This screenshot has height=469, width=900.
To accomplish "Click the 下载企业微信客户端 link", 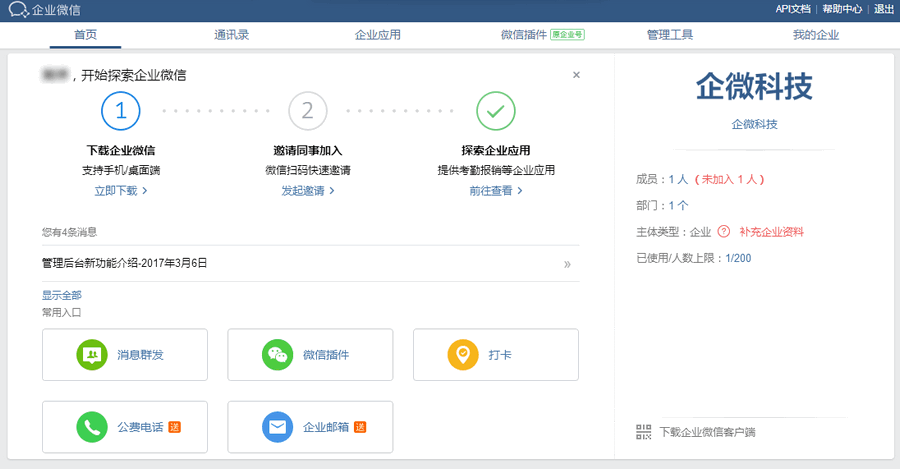I will (x=707, y=432).
